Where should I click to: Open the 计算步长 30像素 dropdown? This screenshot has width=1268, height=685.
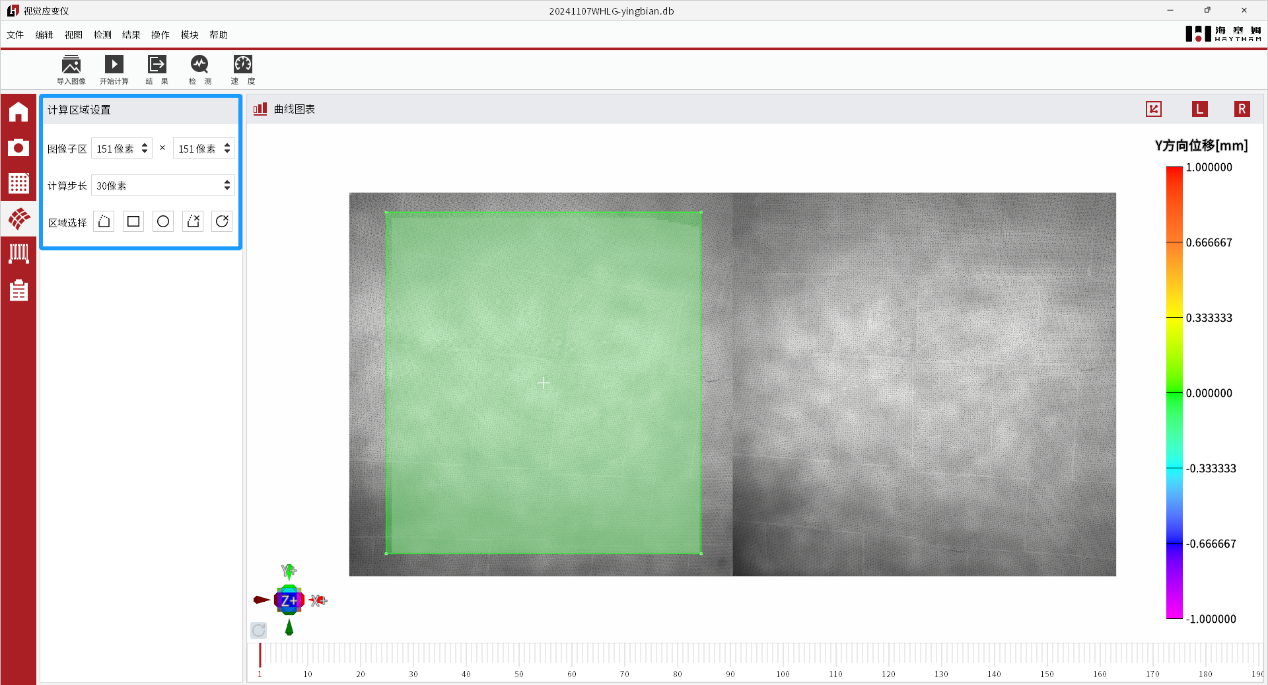pyautogui.click(x=162, y=185)
